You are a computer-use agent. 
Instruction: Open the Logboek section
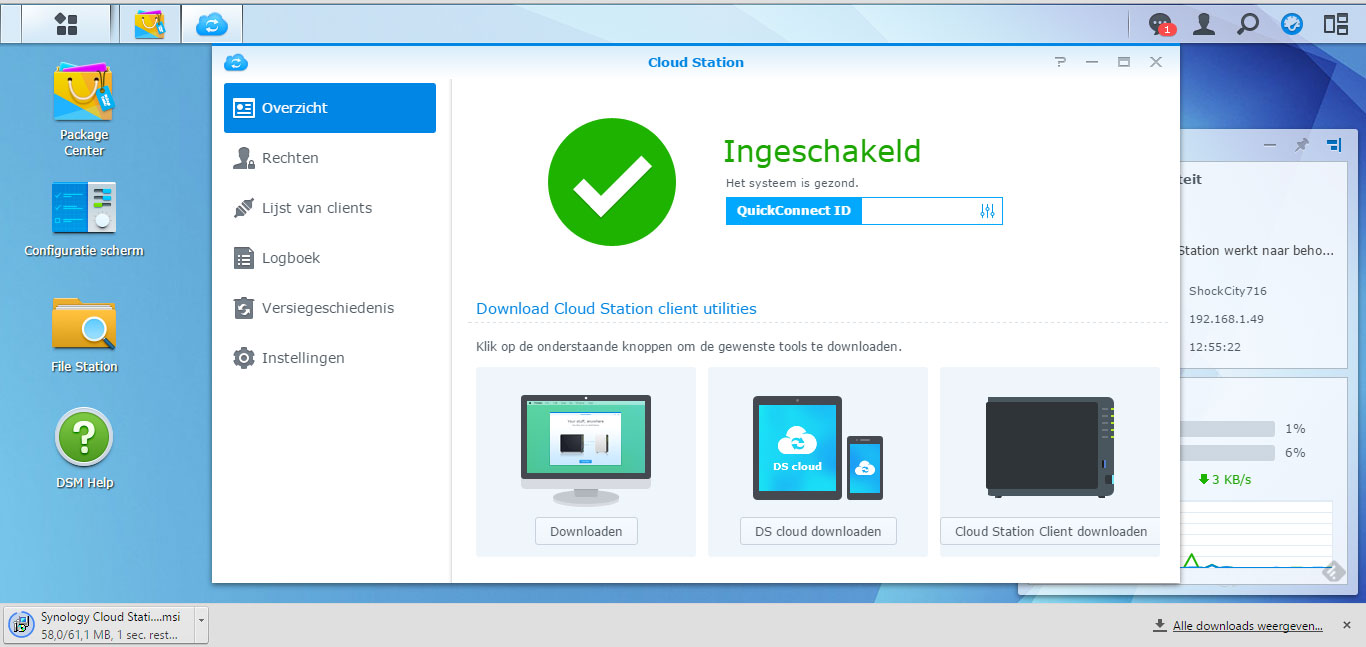click(x=330, y=258)
